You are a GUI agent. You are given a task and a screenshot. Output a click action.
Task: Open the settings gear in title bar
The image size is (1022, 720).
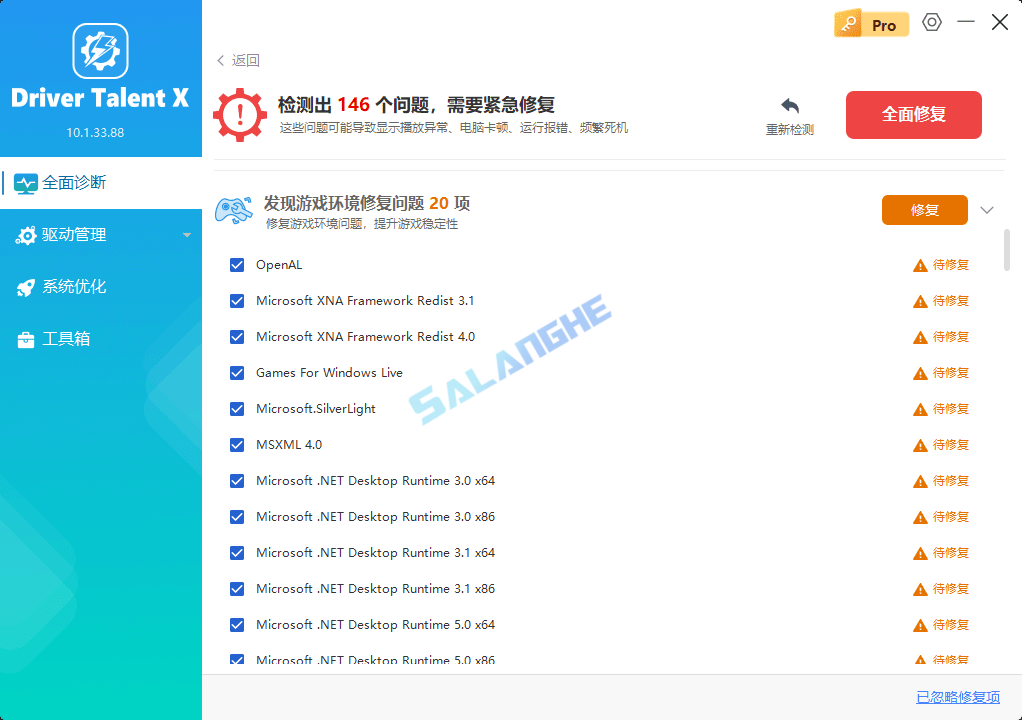pos(931,21)
